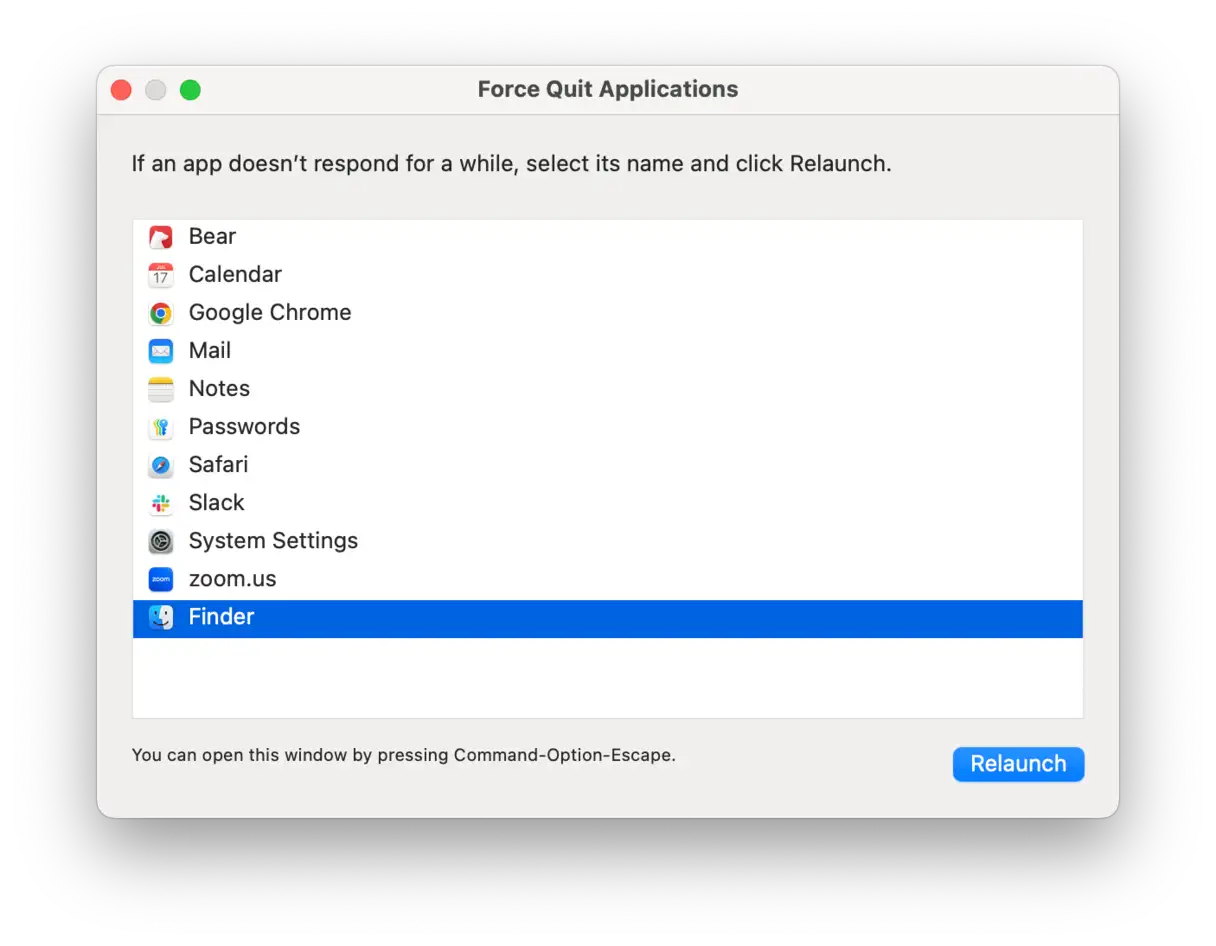Highlight zoom.us in the list

click(233, 579)
